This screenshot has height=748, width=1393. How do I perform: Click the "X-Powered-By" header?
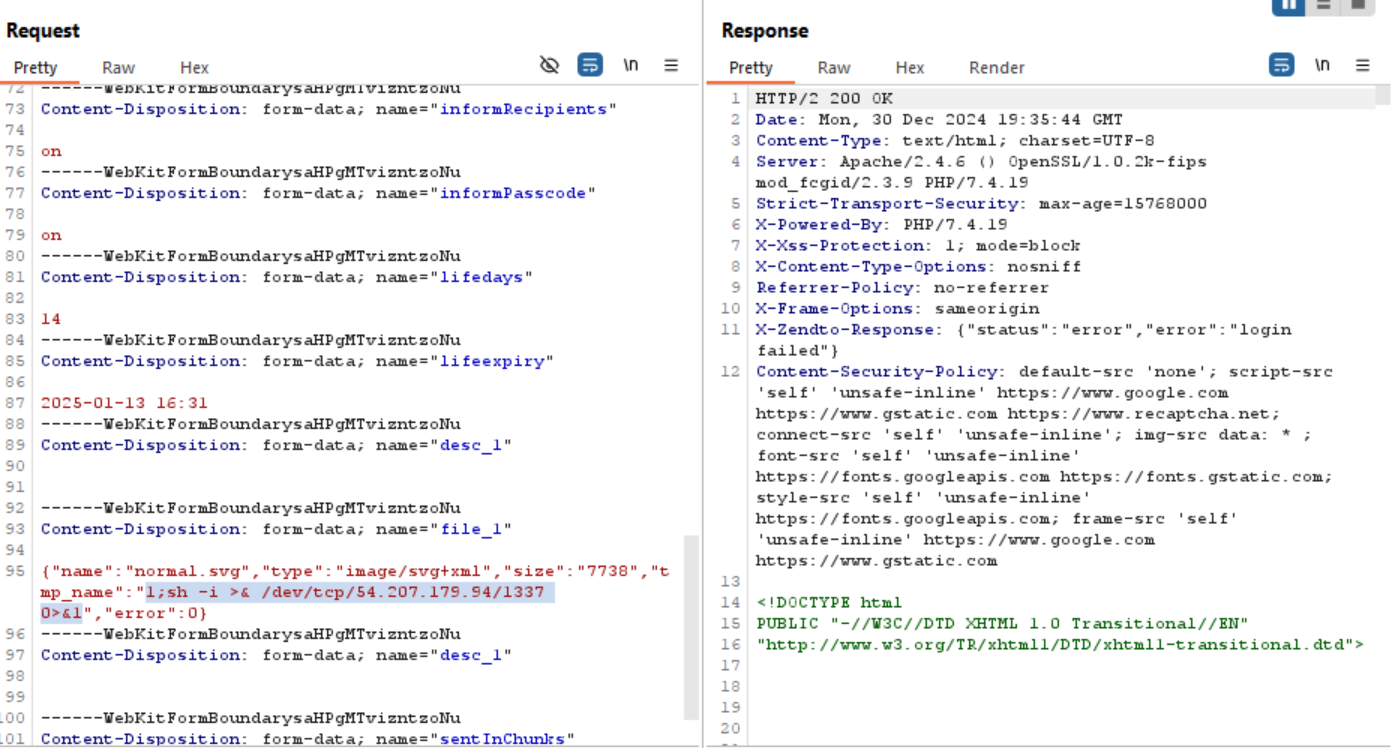pyautogui.click(x=819, y=224)
